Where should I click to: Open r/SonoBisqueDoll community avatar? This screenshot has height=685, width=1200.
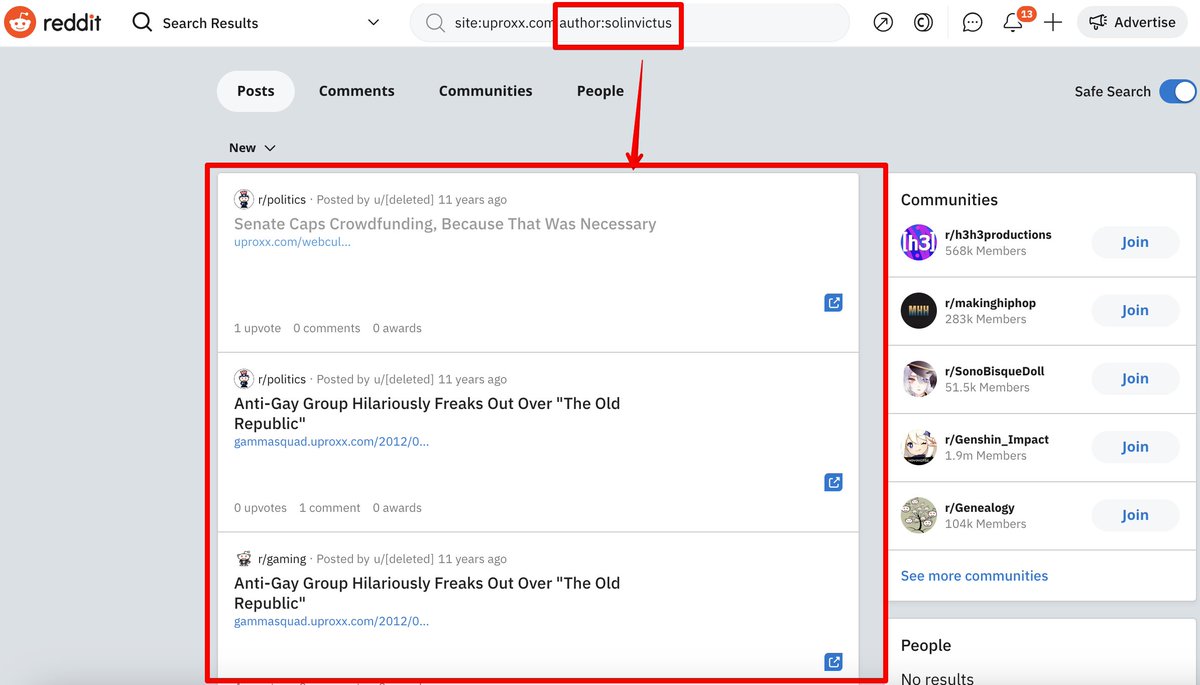coord(919,379)
